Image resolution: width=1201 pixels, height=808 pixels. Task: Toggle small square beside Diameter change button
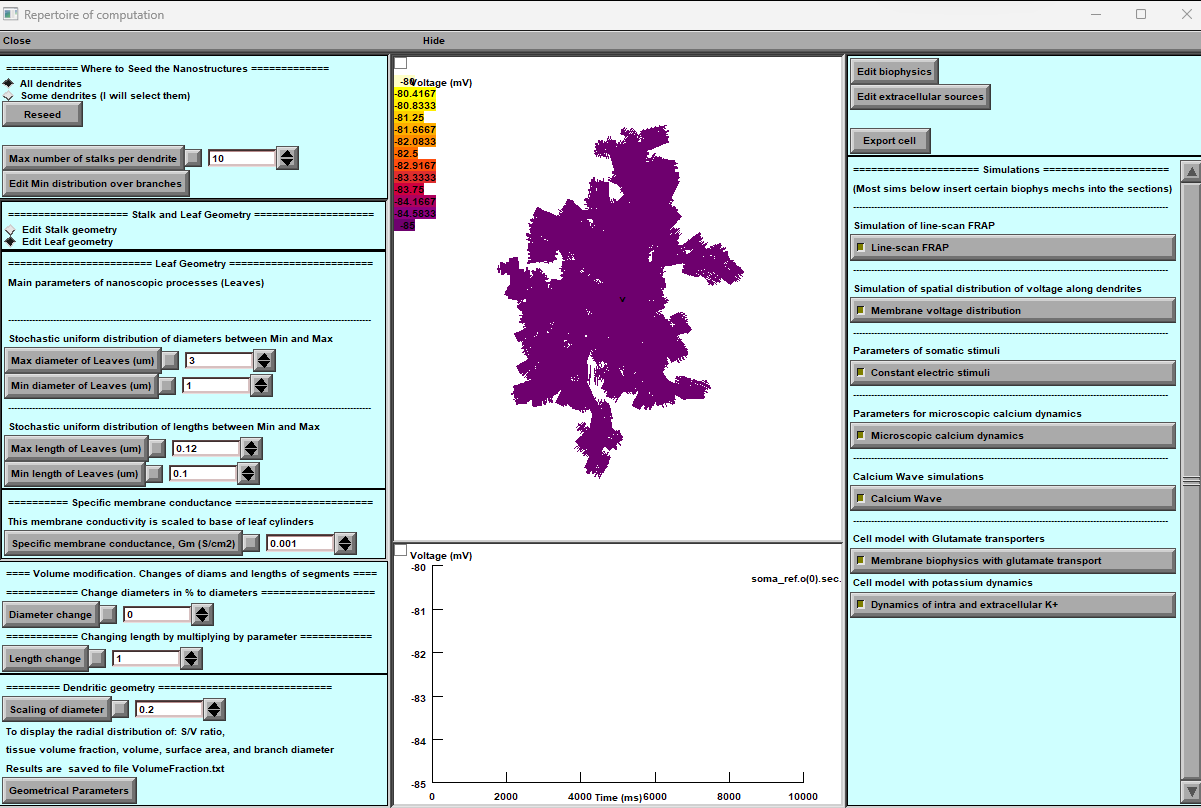coord(108,615)
